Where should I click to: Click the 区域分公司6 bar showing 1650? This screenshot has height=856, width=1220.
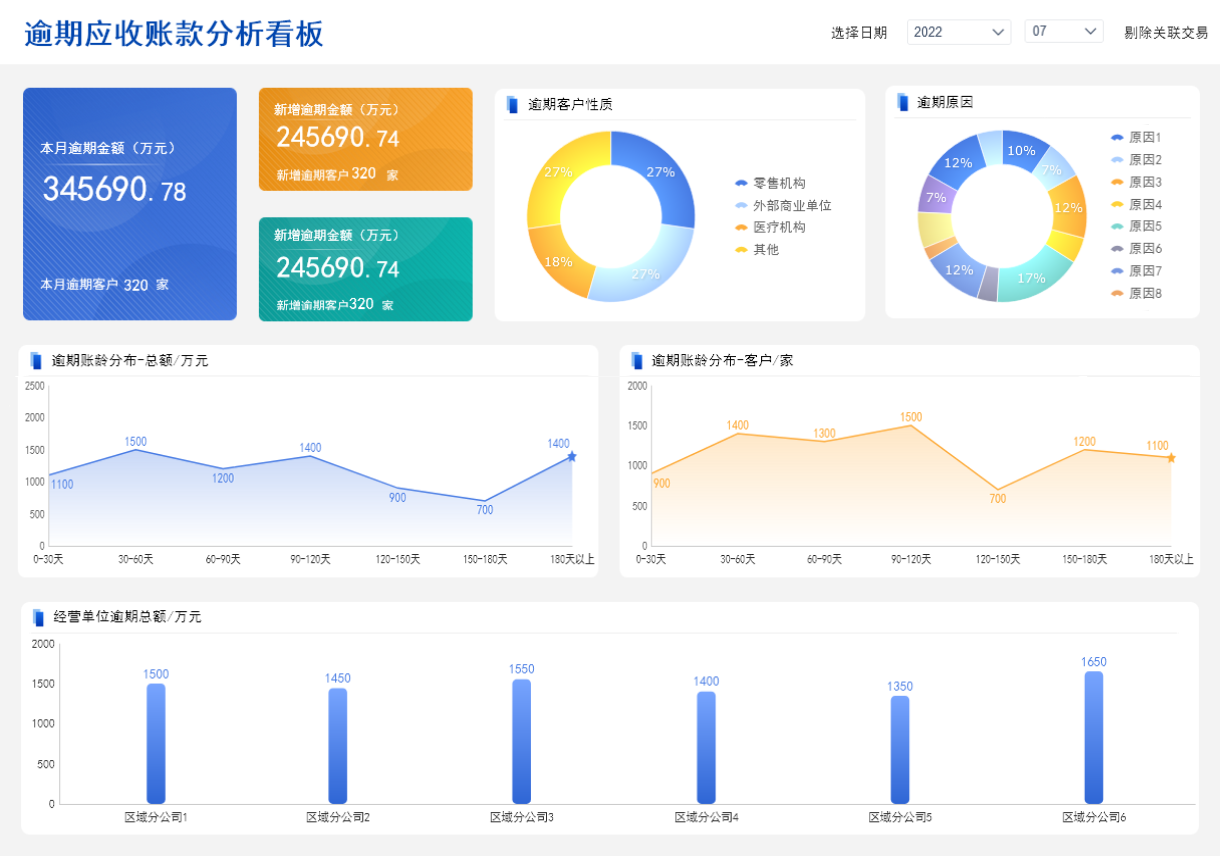[x=1093, y=737]
